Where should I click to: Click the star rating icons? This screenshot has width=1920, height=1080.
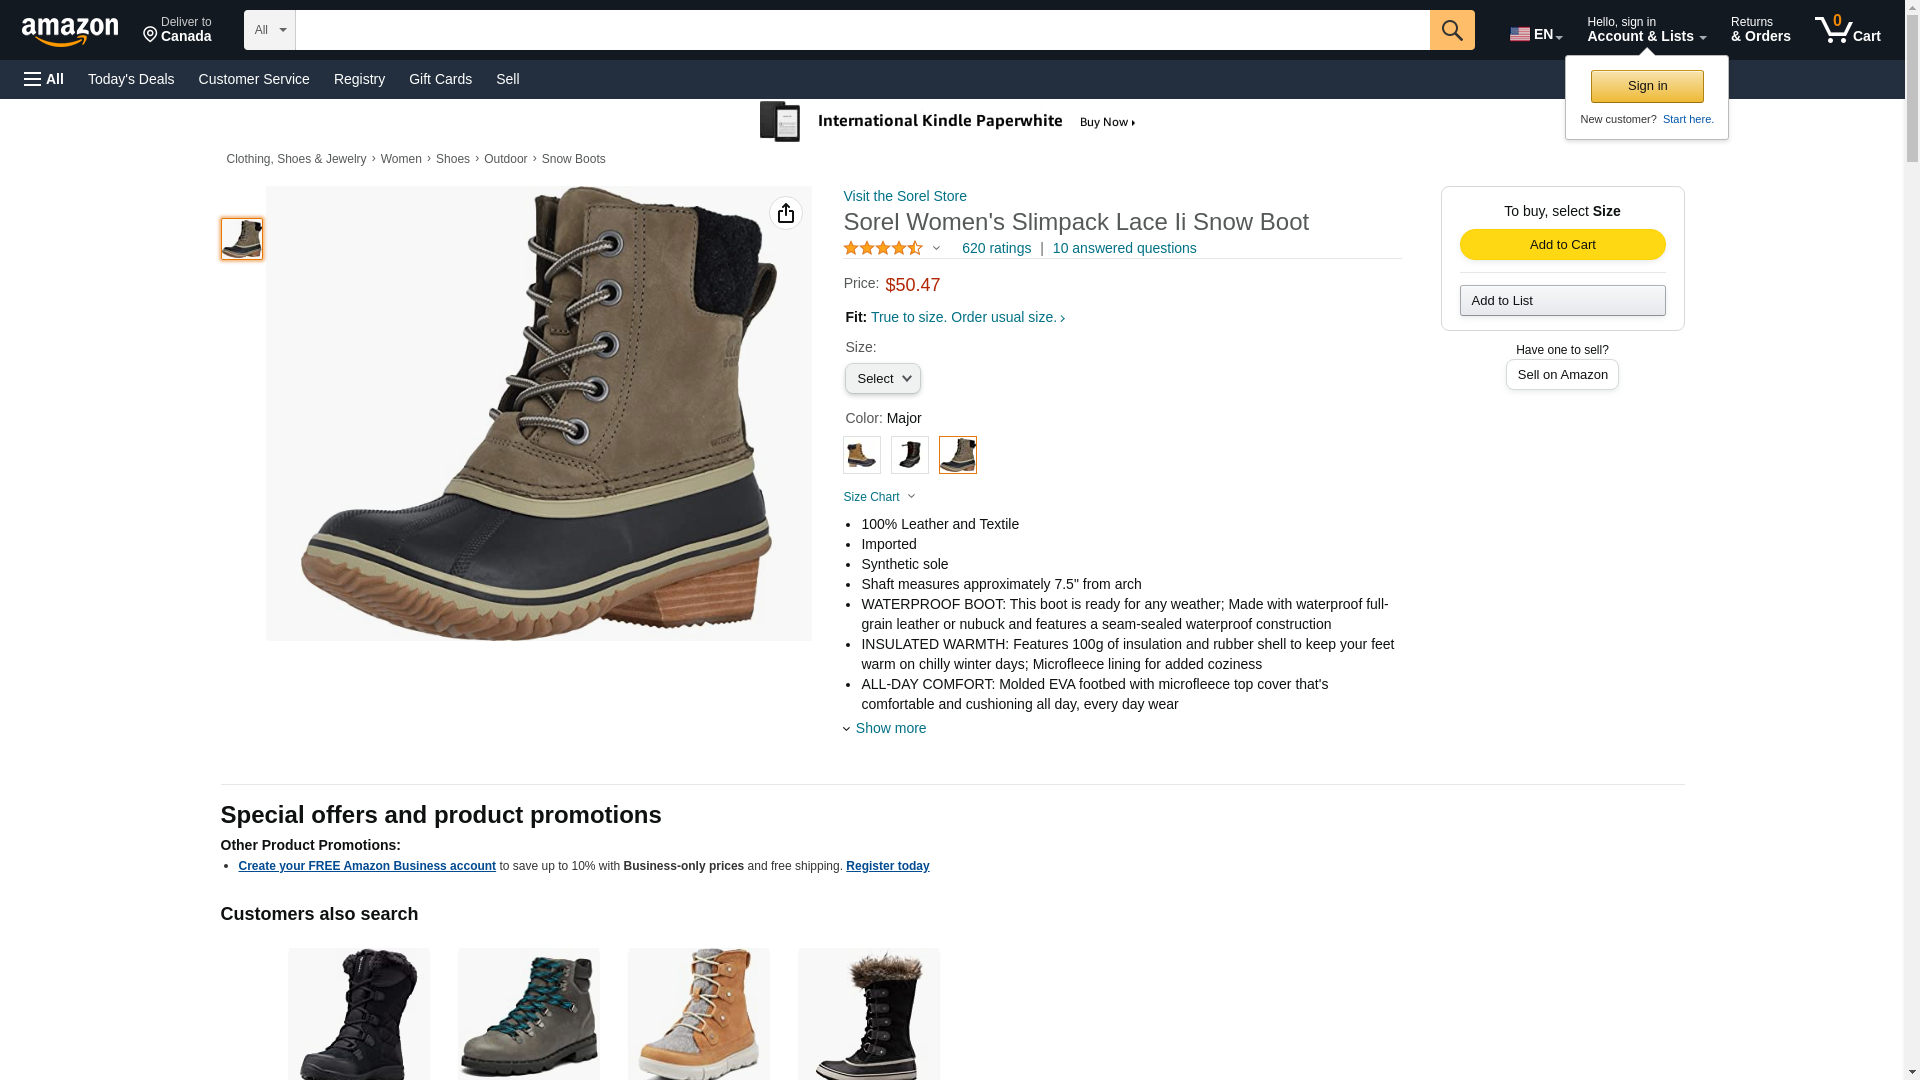883,248
